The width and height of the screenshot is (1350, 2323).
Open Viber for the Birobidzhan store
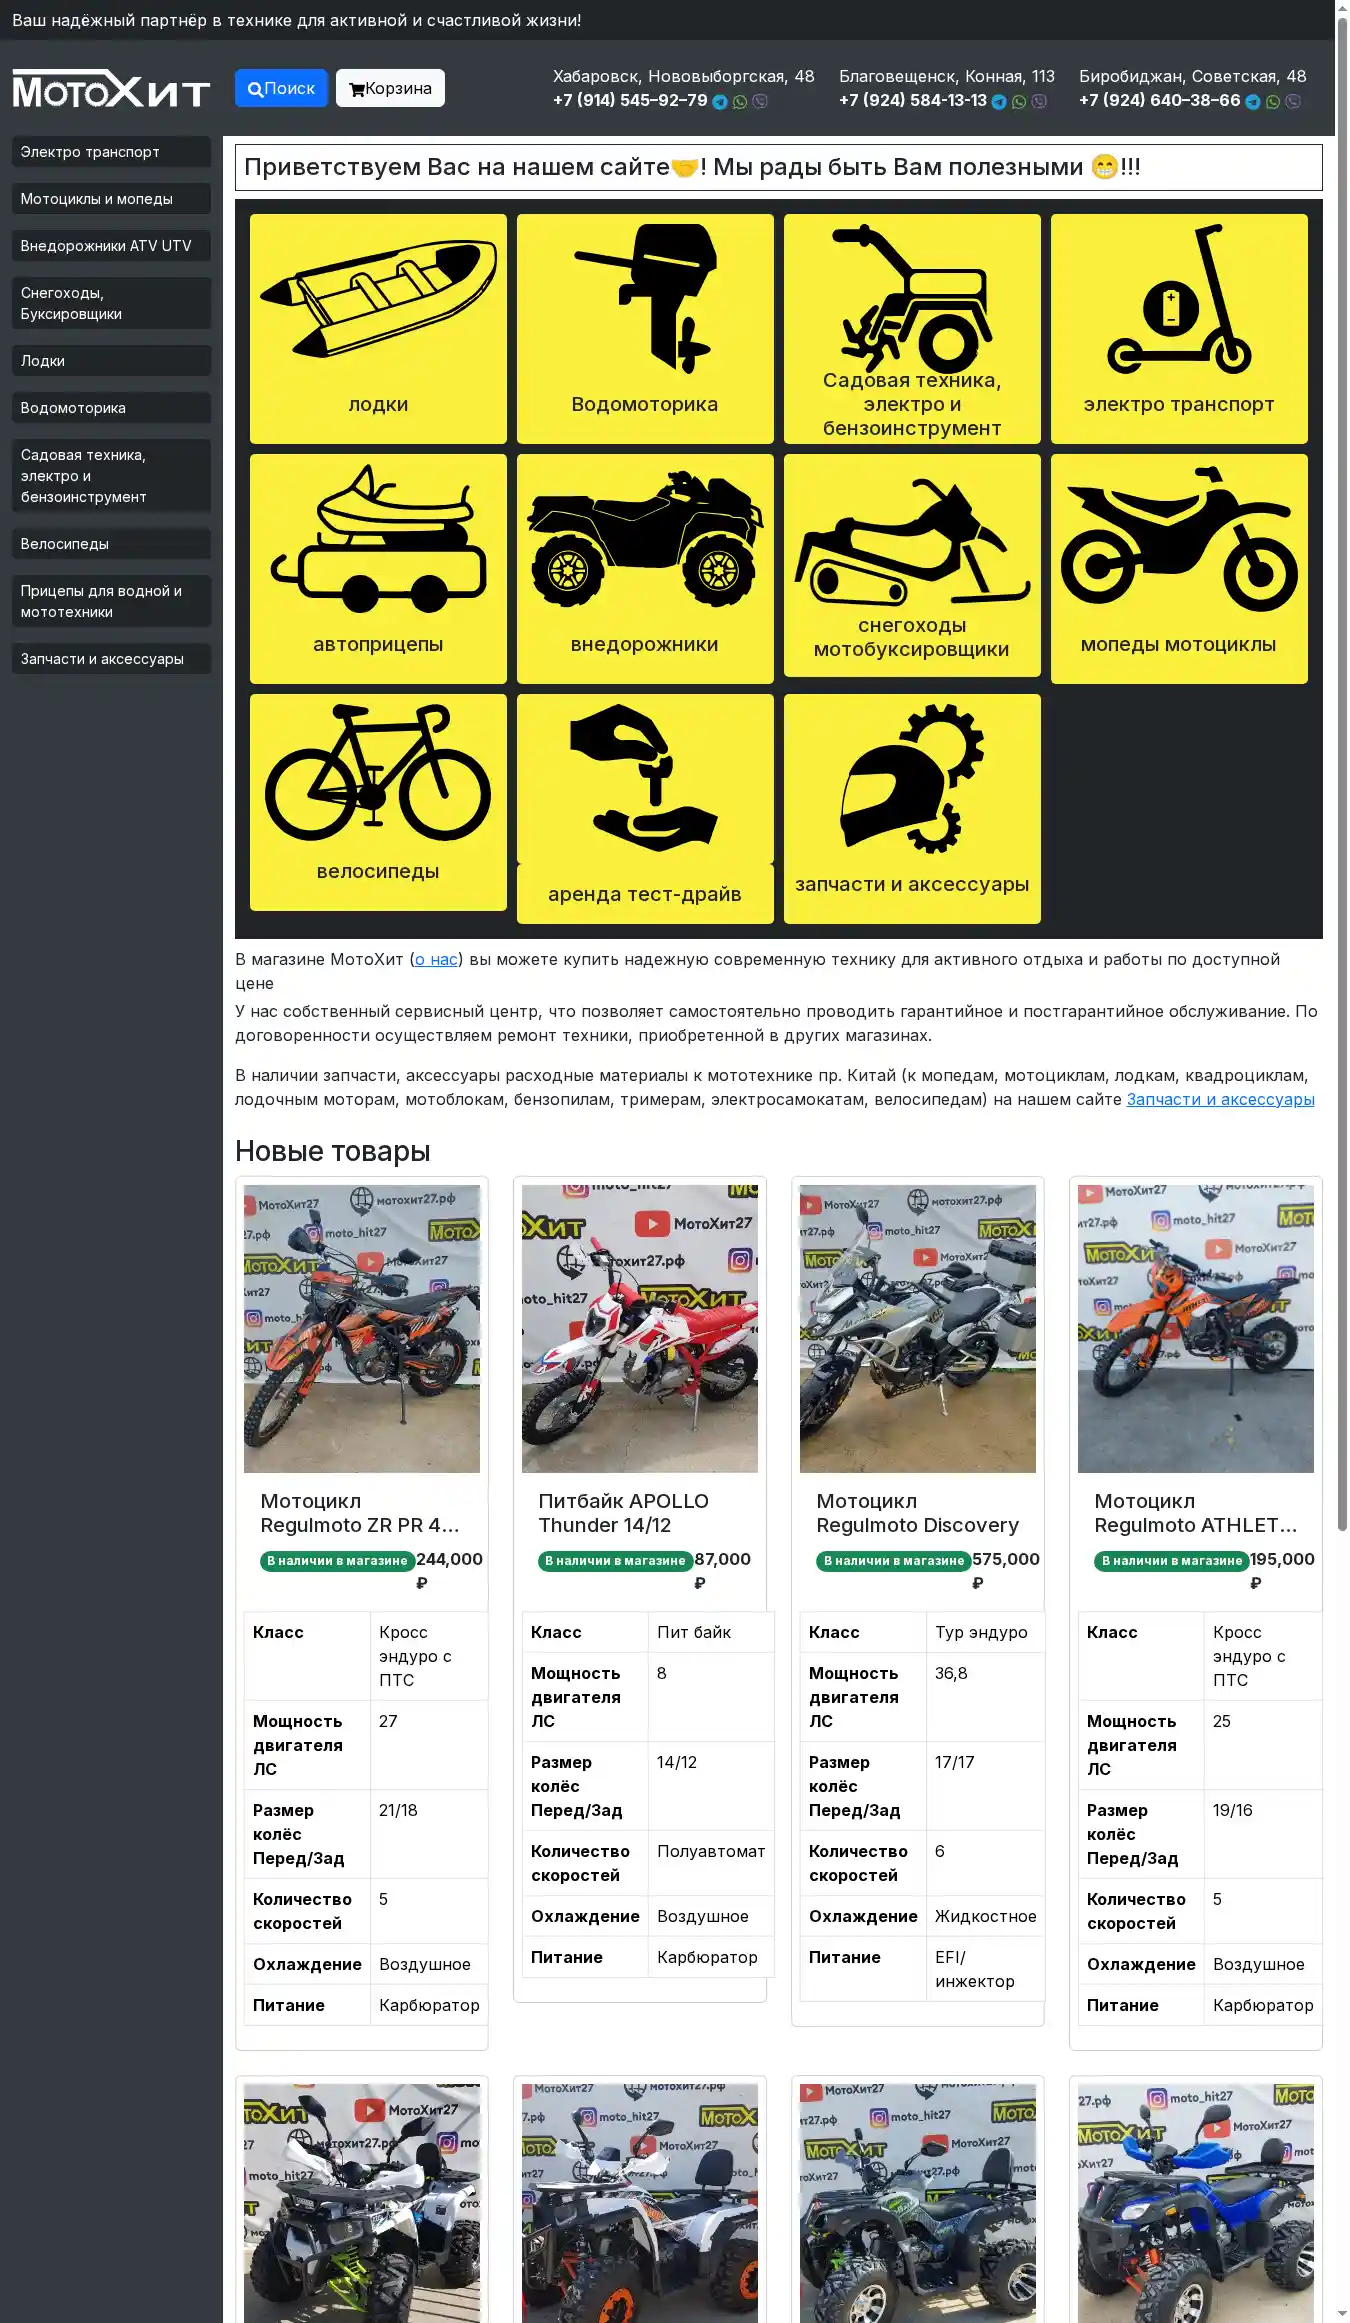tap(1293, 102)
